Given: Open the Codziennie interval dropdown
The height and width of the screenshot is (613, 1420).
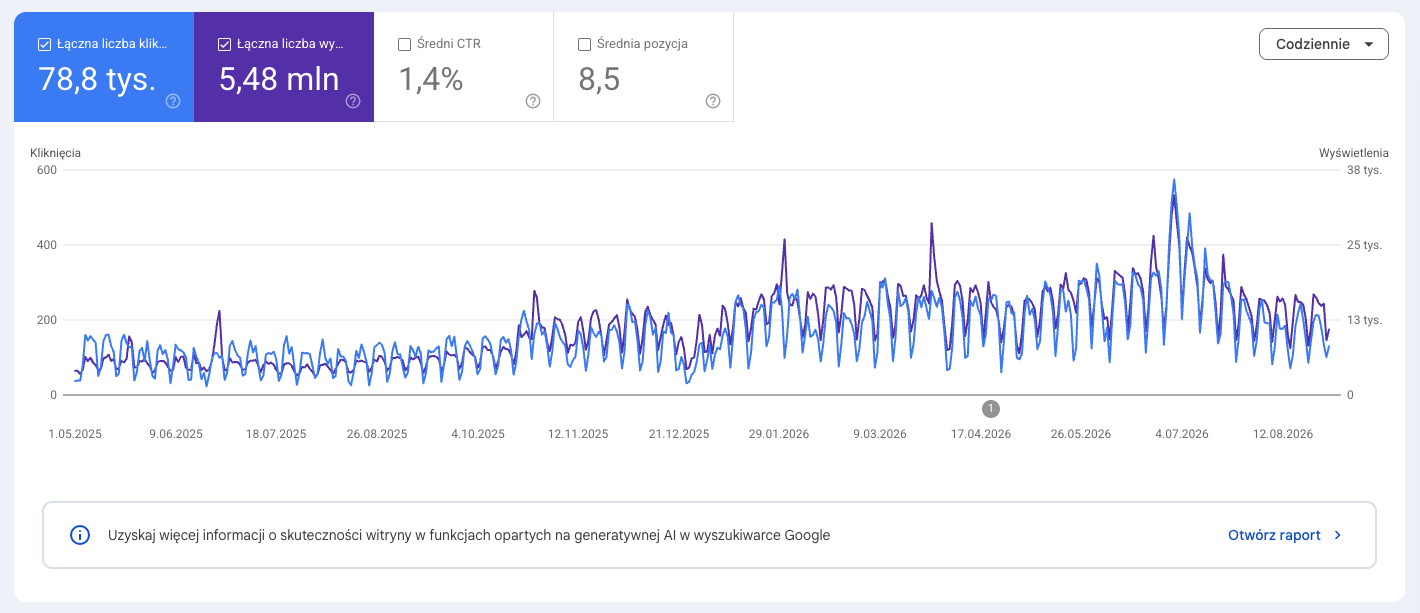Looking at the screenshot, I should [x=1323, y=44].
